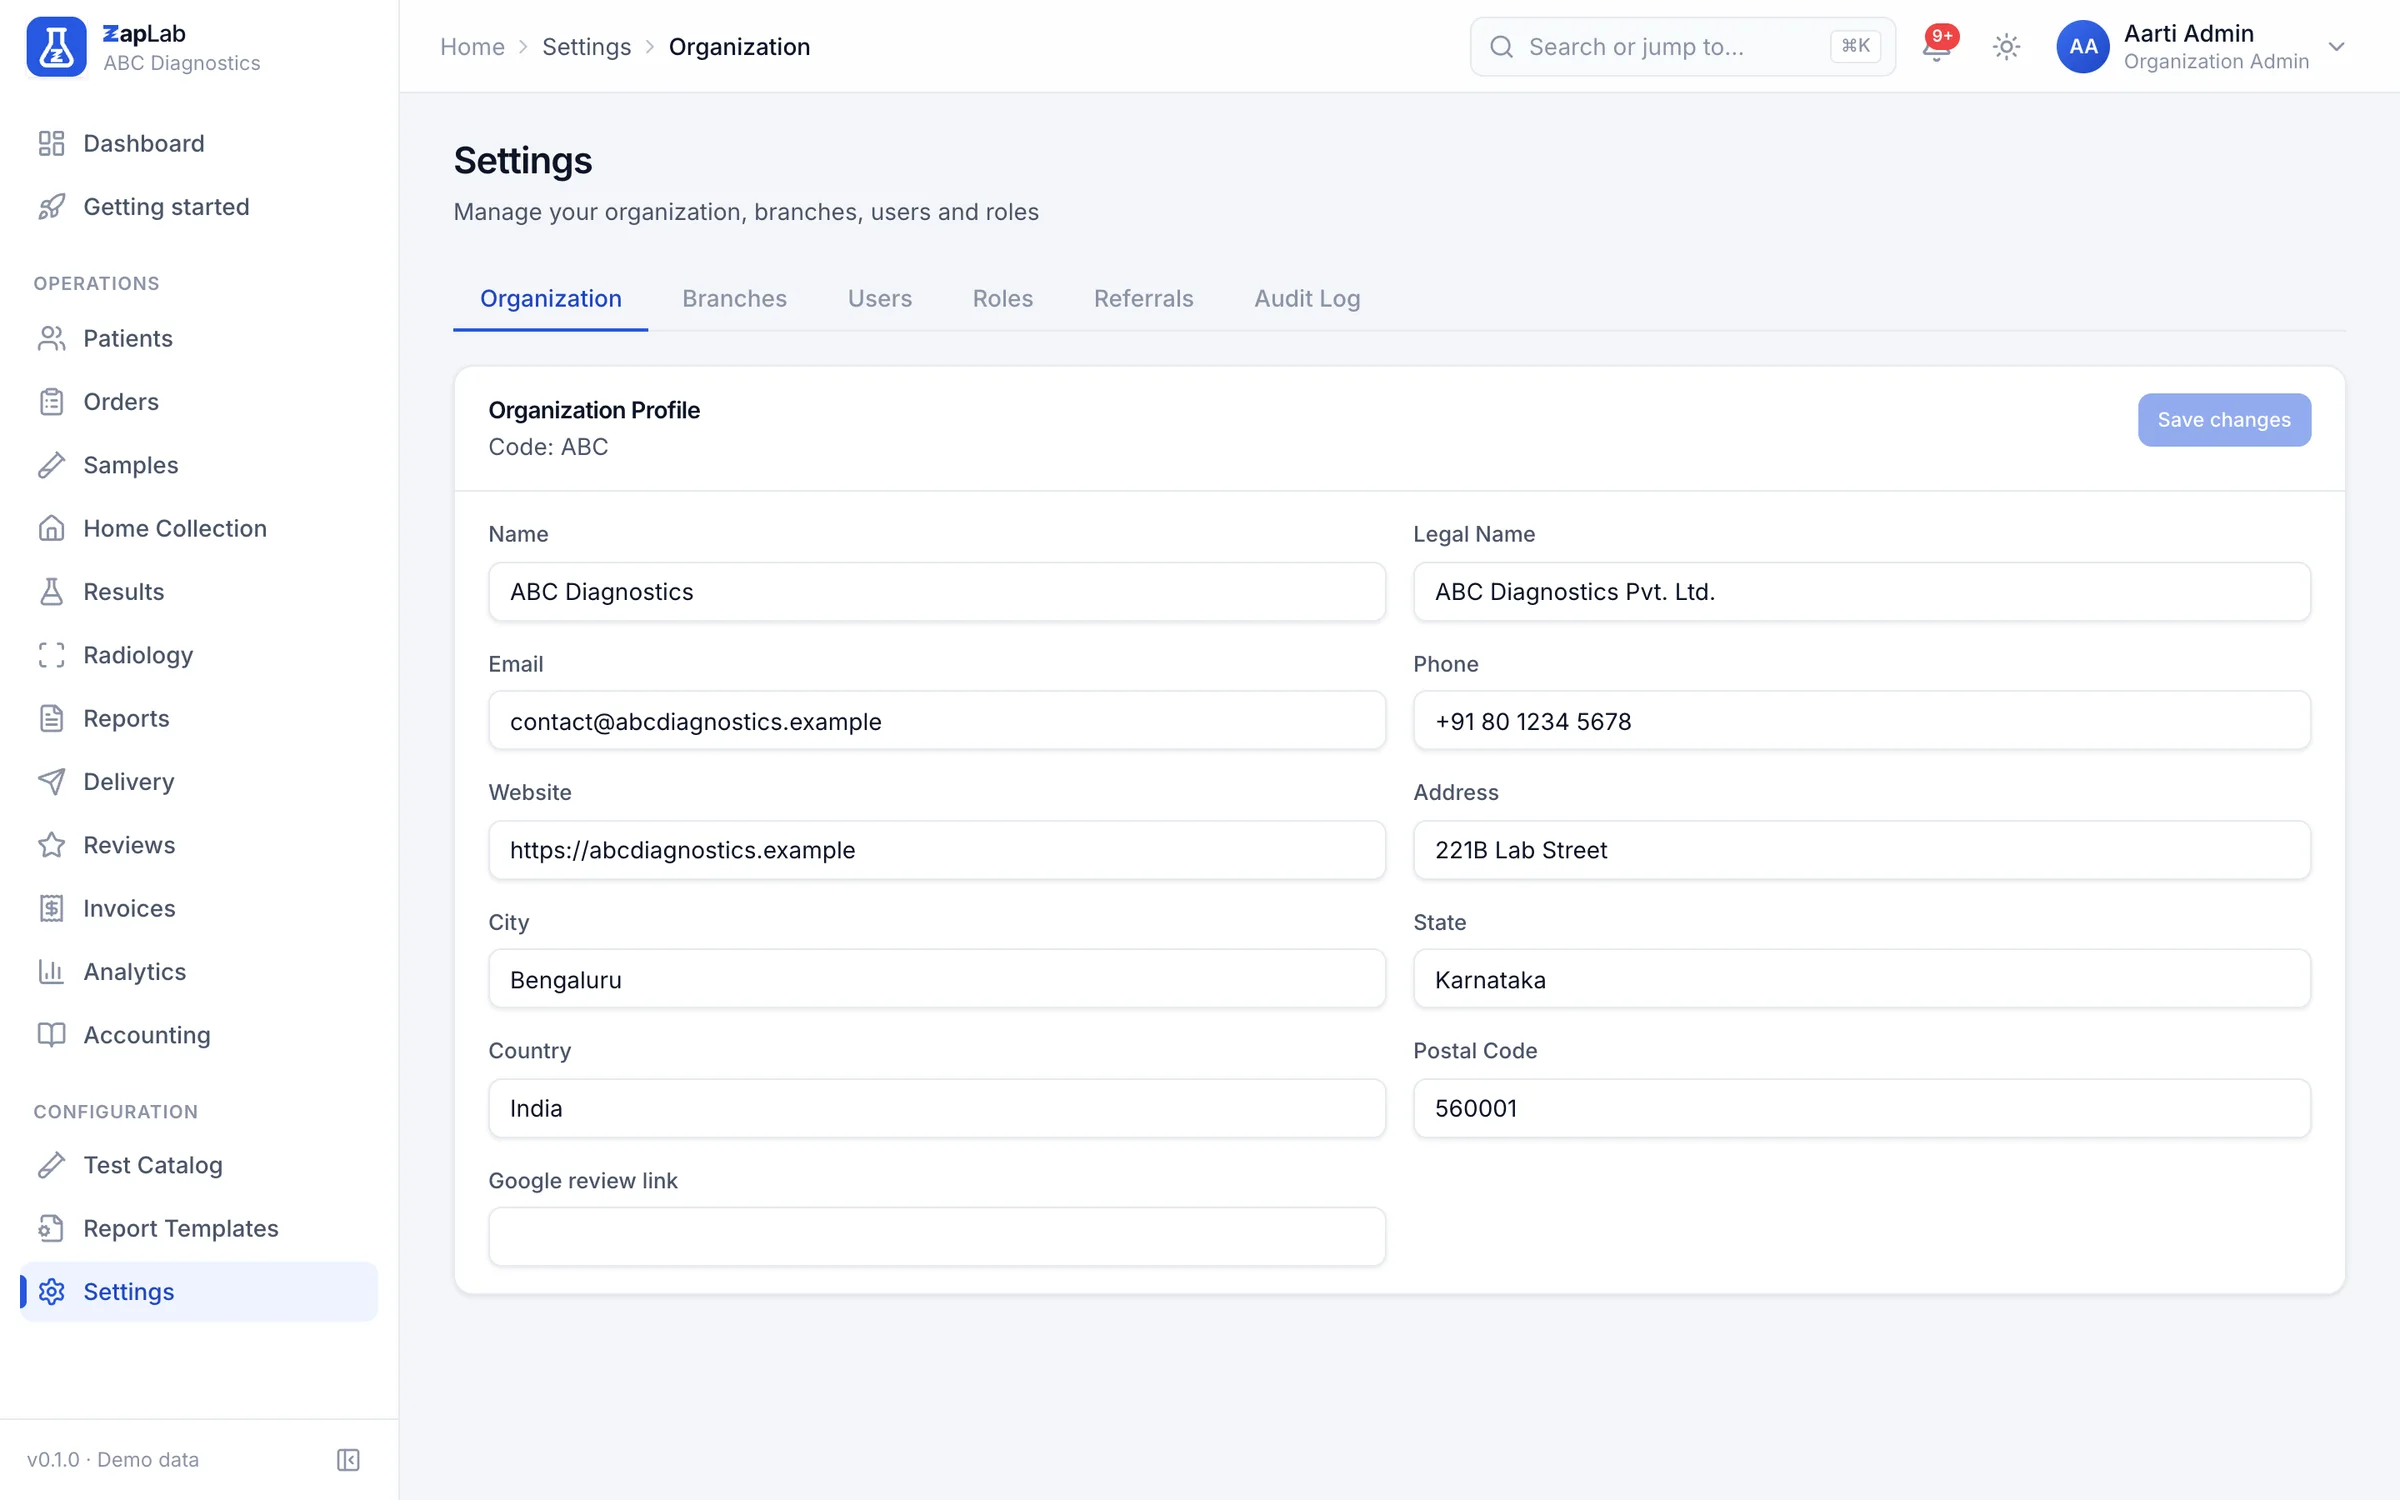This screenshot has width=2400, height=1500.
Task: Click the Organization breadcrumb text
Action: pos(739,47)
